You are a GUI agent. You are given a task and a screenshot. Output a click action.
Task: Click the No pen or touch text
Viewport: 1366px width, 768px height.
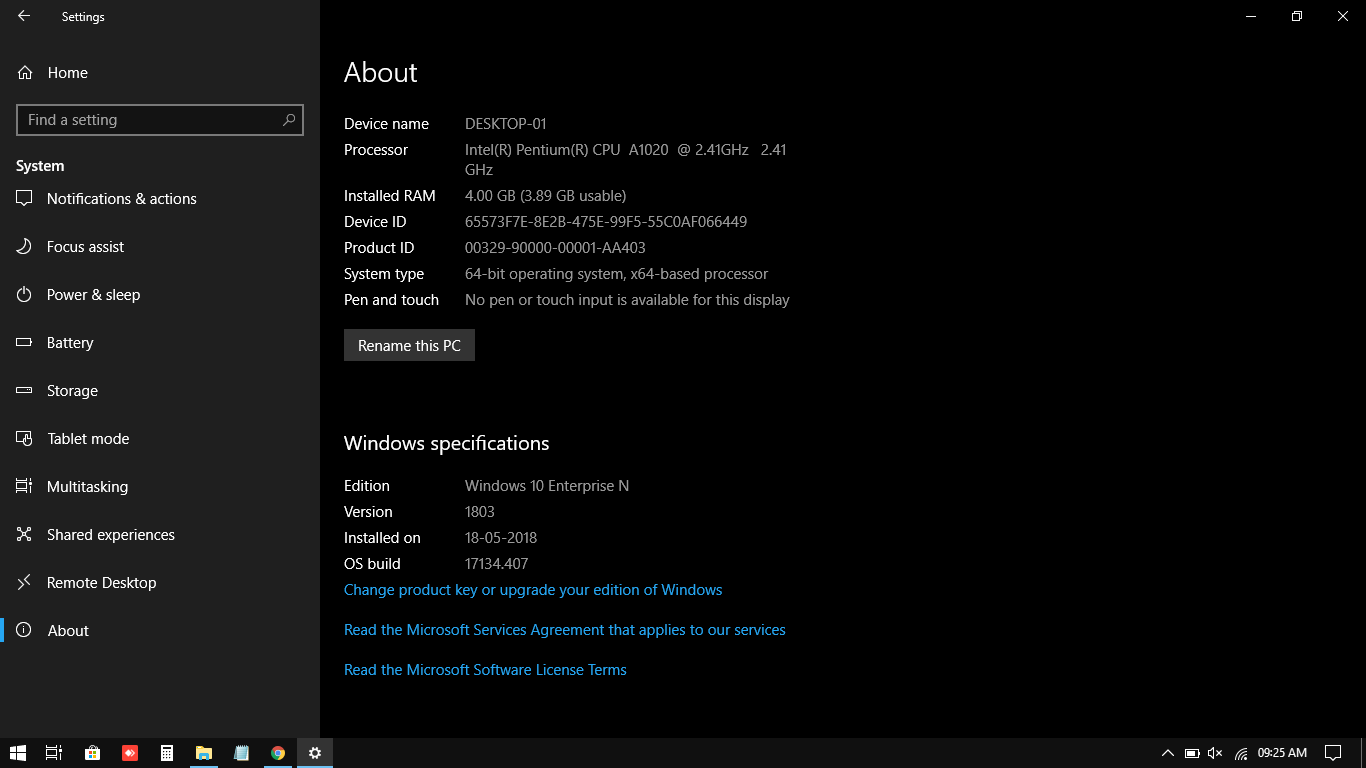coord(627,300)
